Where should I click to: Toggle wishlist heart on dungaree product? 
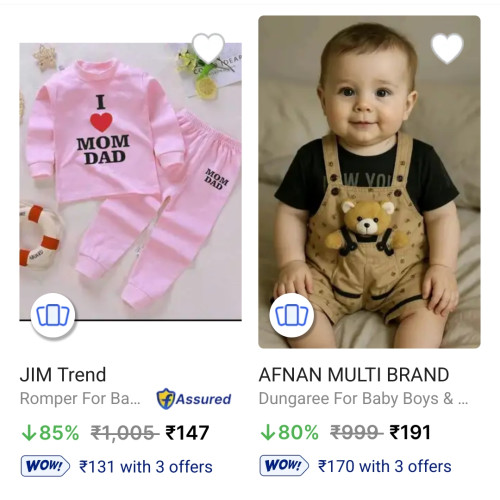pyautogui.click(x=447, y=48)
